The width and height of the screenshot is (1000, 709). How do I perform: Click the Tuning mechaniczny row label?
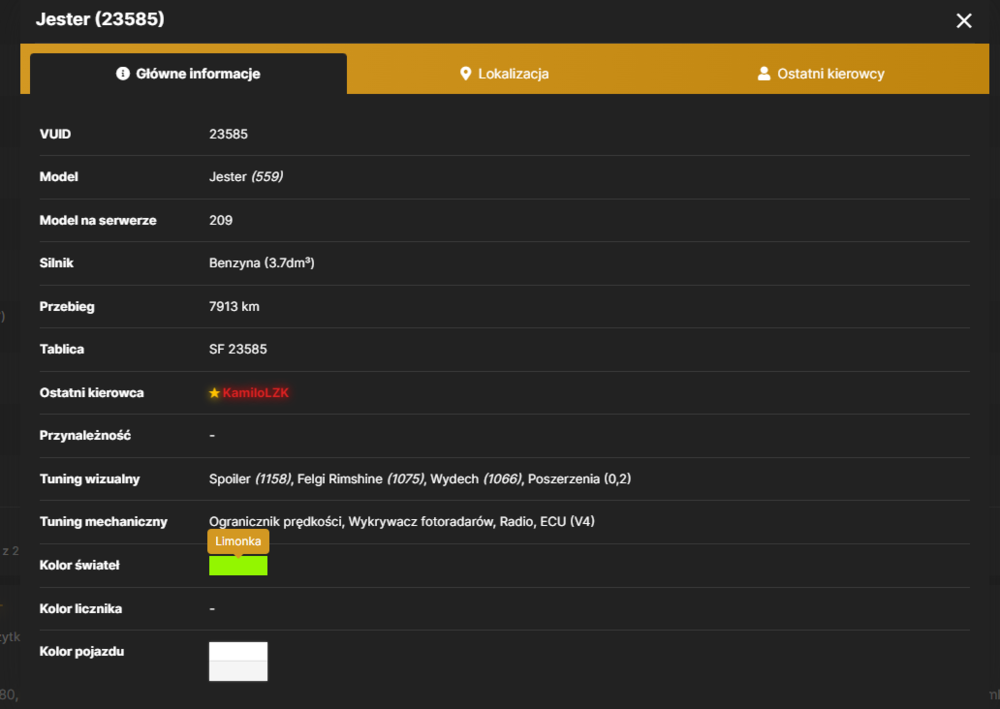(x=103, y=522)
